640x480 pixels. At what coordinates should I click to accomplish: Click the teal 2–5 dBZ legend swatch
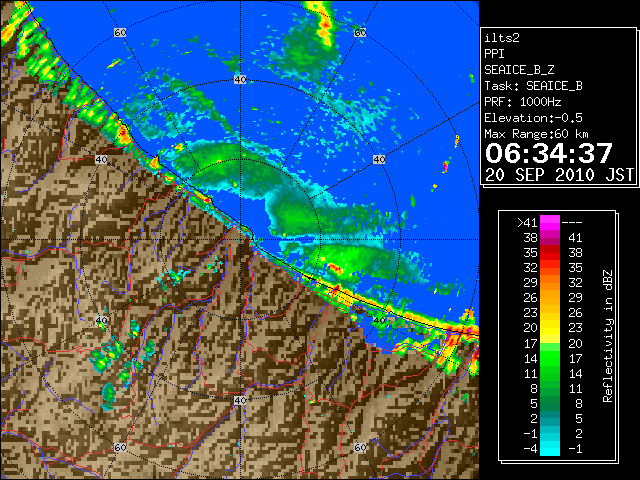[550, 418]
